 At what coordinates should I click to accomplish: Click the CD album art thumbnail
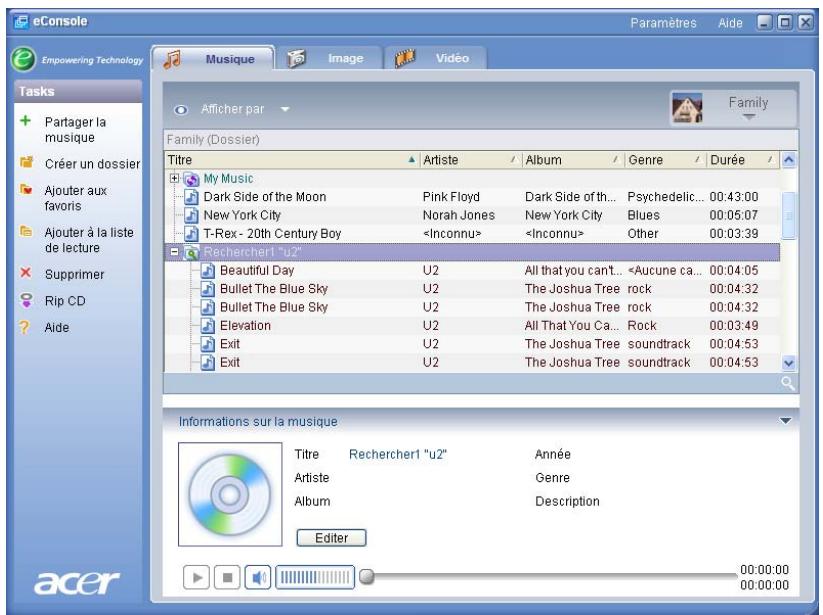pos(230,494)
